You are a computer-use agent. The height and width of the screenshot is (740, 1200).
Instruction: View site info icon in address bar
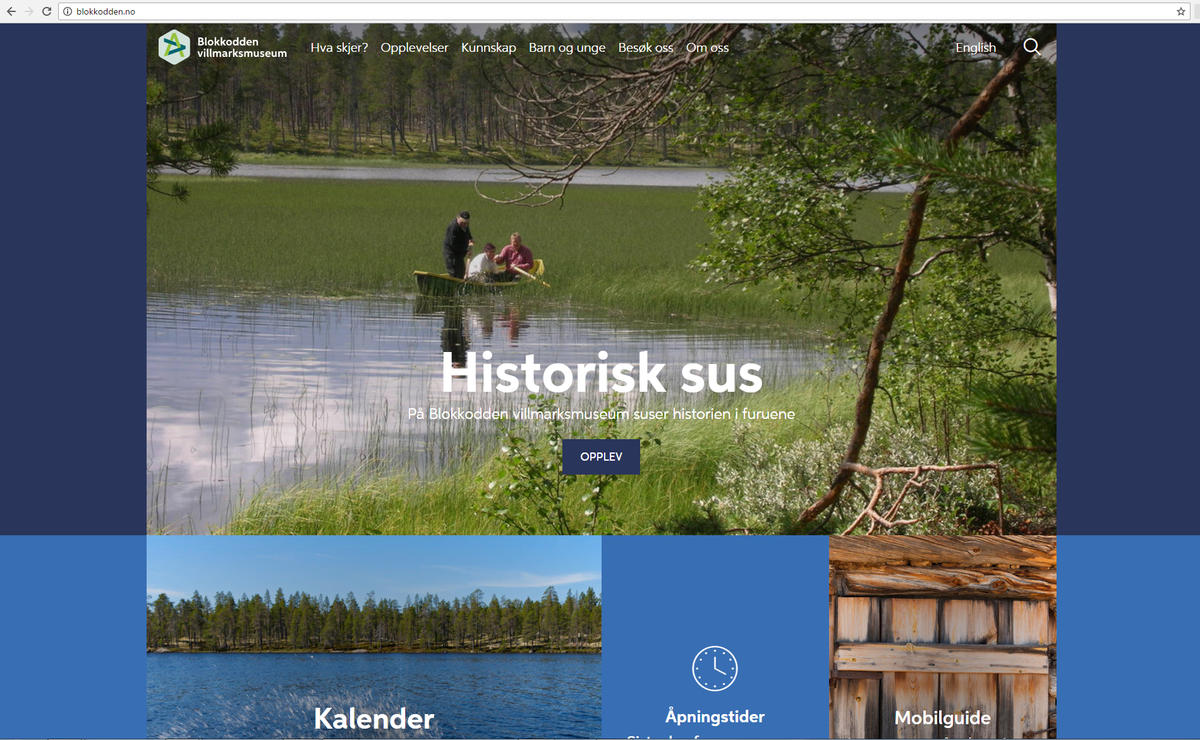click(x=67, y=11)
